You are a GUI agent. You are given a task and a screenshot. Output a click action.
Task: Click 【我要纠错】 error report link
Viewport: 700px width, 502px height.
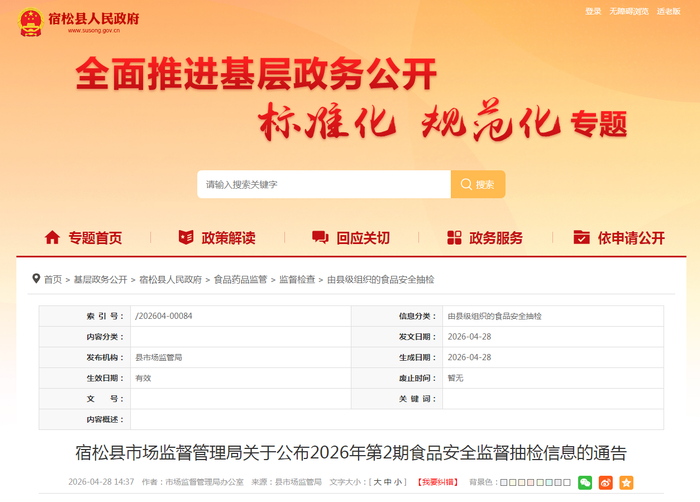[438, 482]
